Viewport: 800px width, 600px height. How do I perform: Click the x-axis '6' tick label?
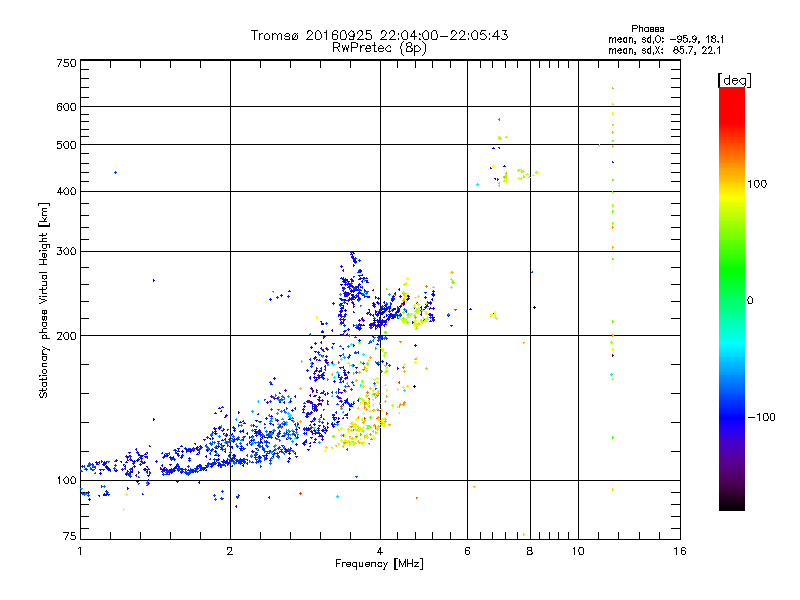click(467, 551)
